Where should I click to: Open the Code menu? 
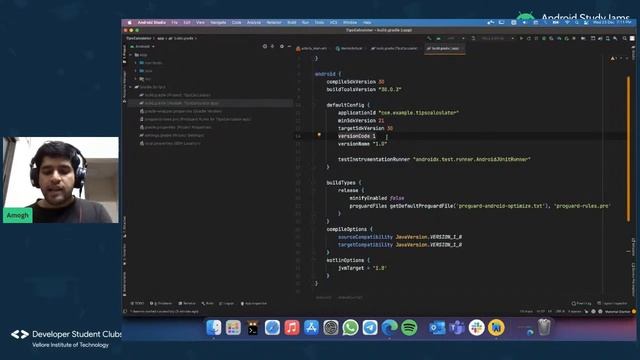point(237,22)
